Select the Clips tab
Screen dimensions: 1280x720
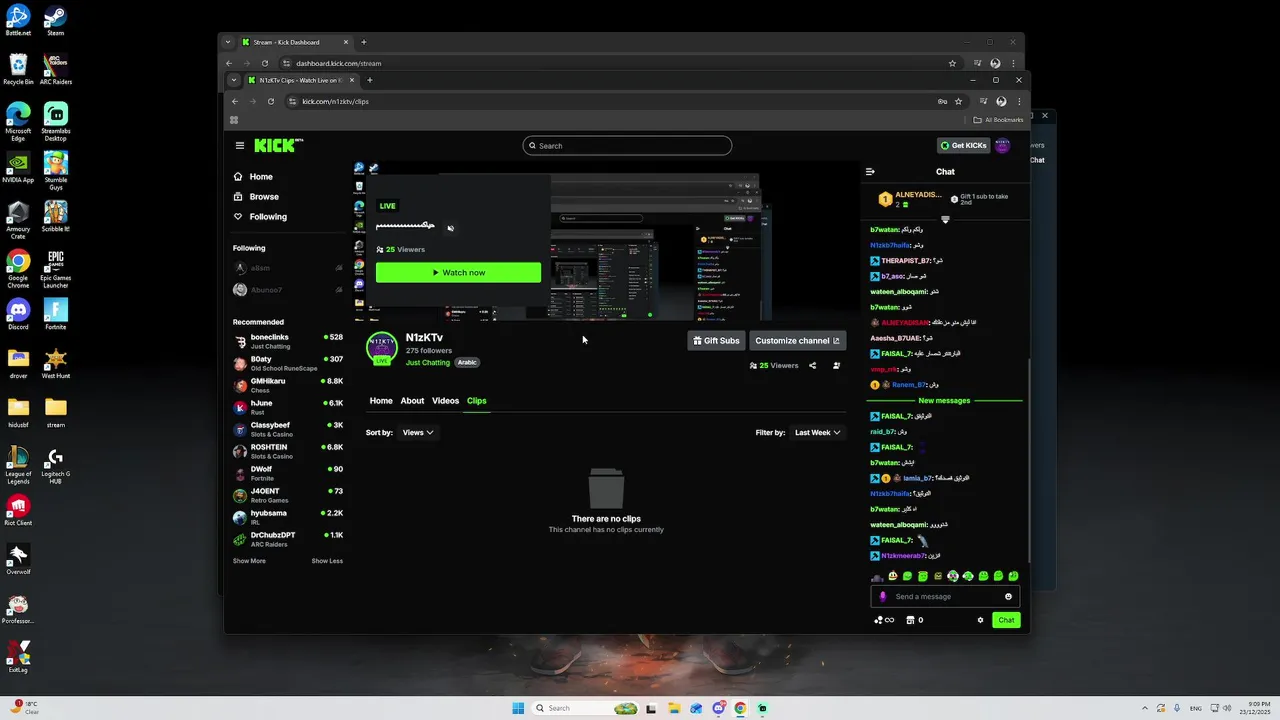point(476,401)
